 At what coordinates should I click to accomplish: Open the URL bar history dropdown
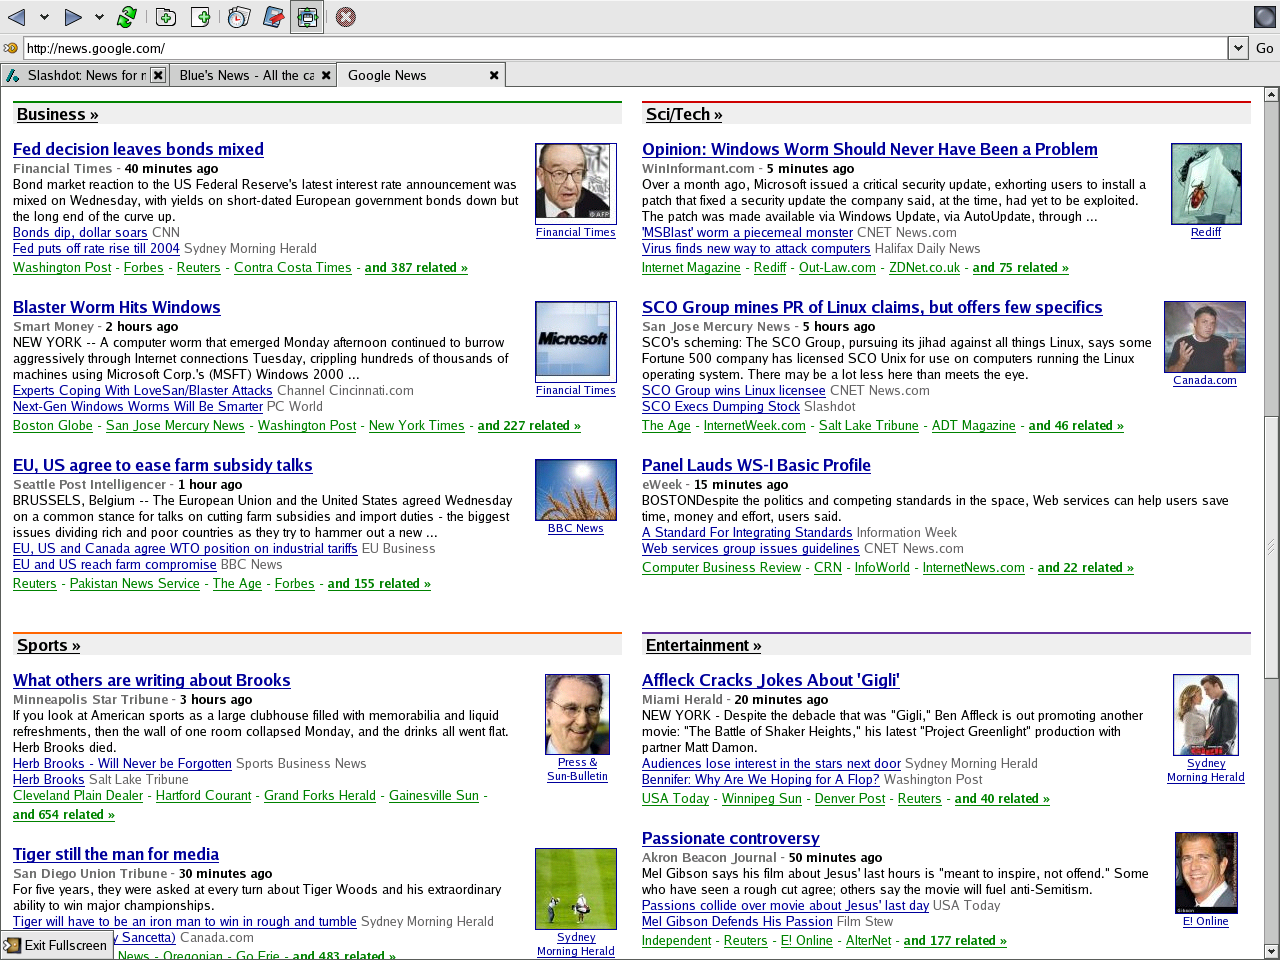tap(1238, 48)
